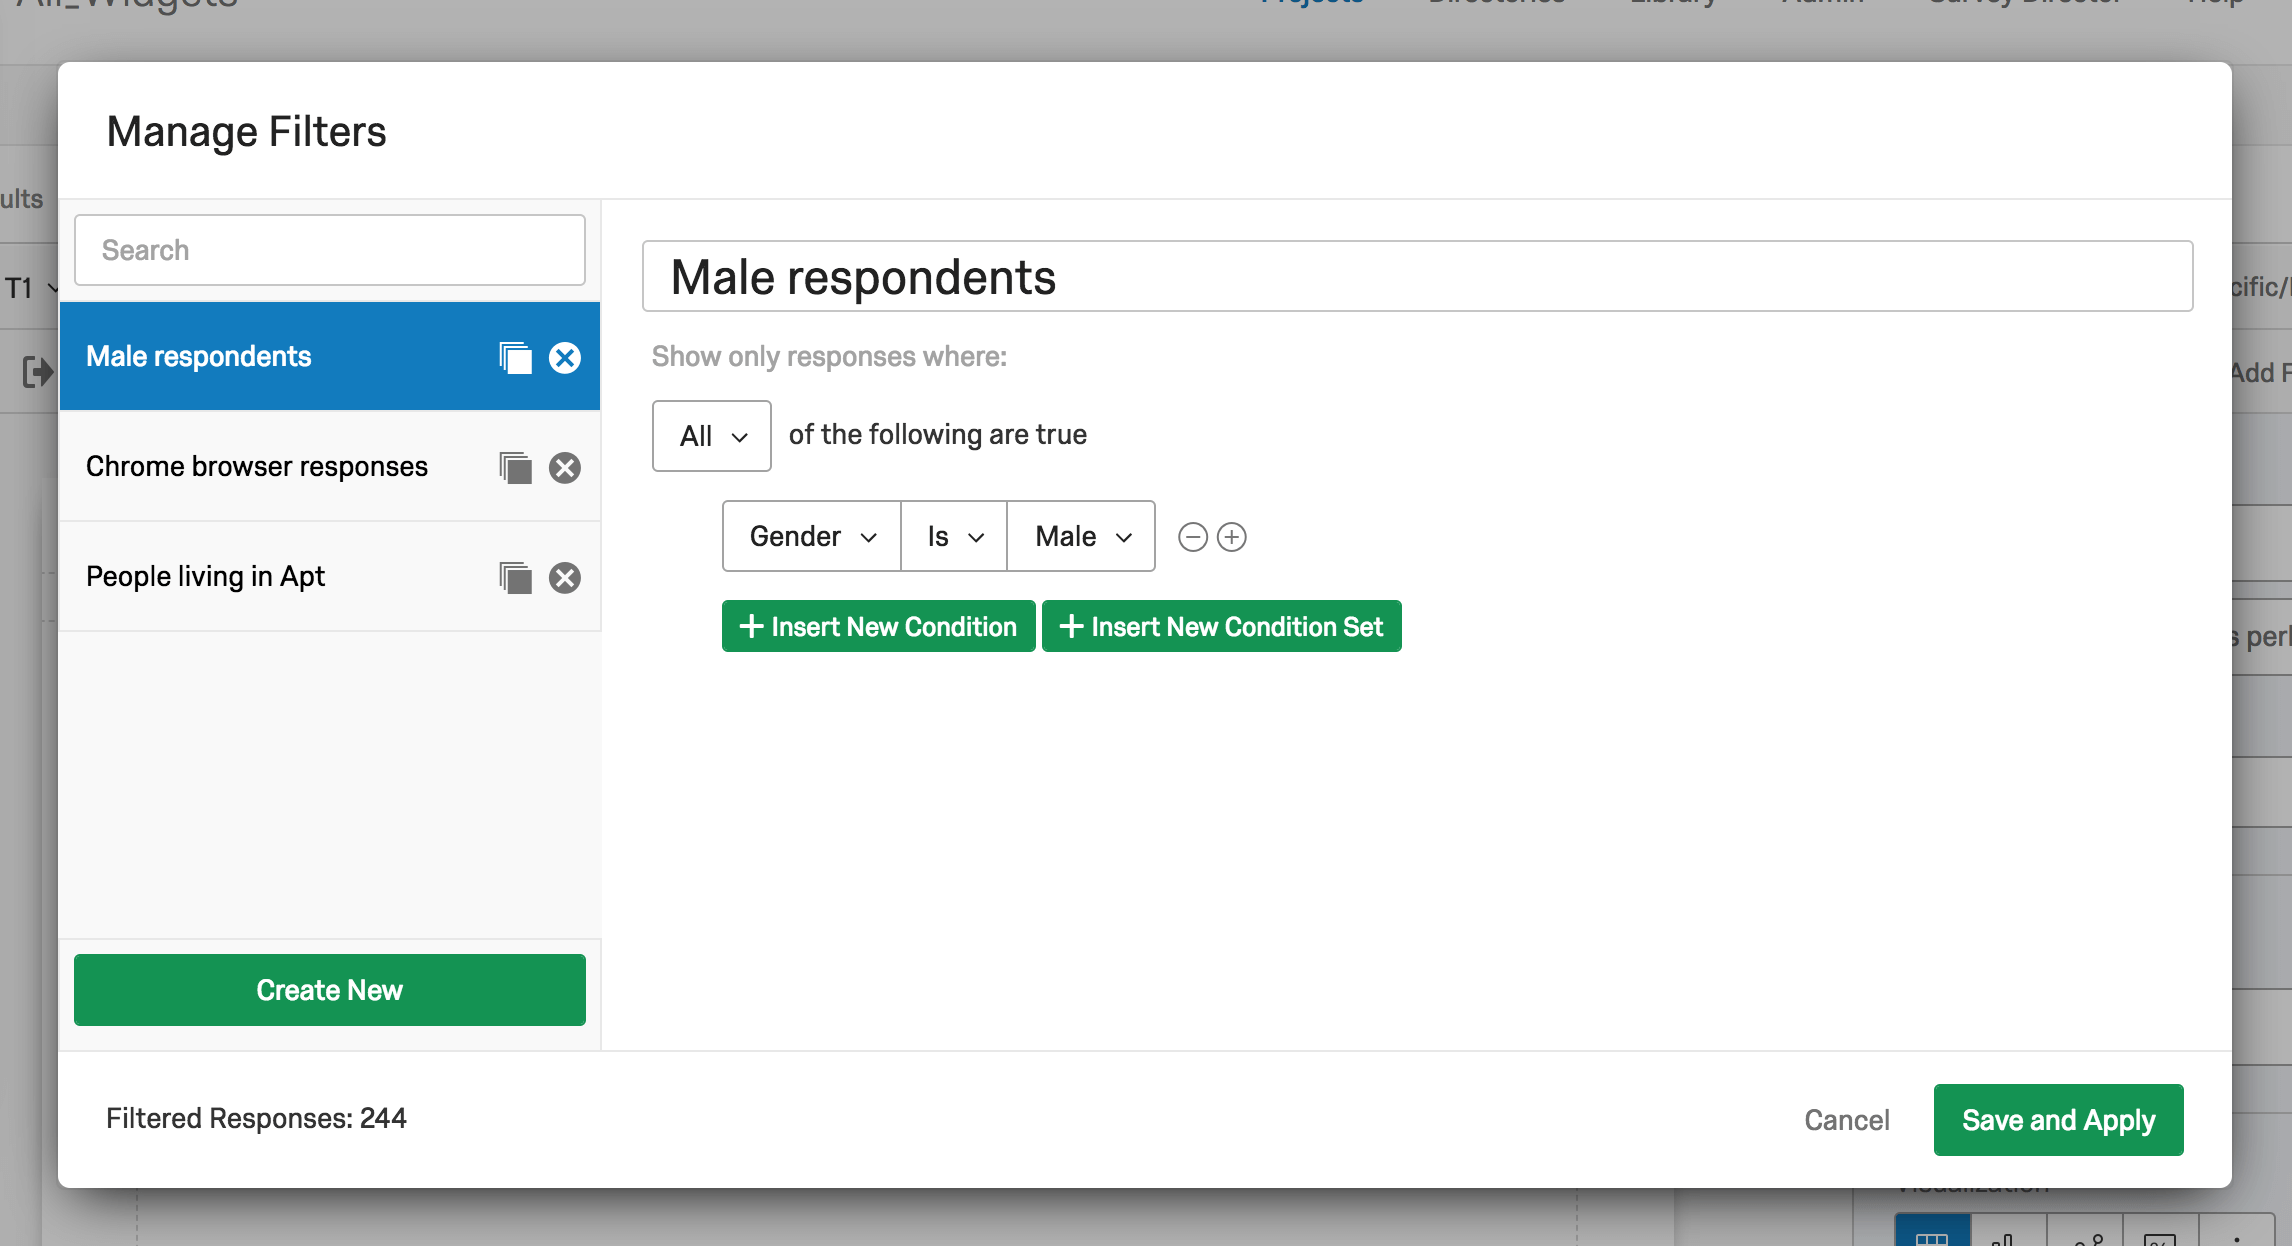Duplicate the Male respondents filter
The width and height of the screenshot is (2292, 1246).
515,358
